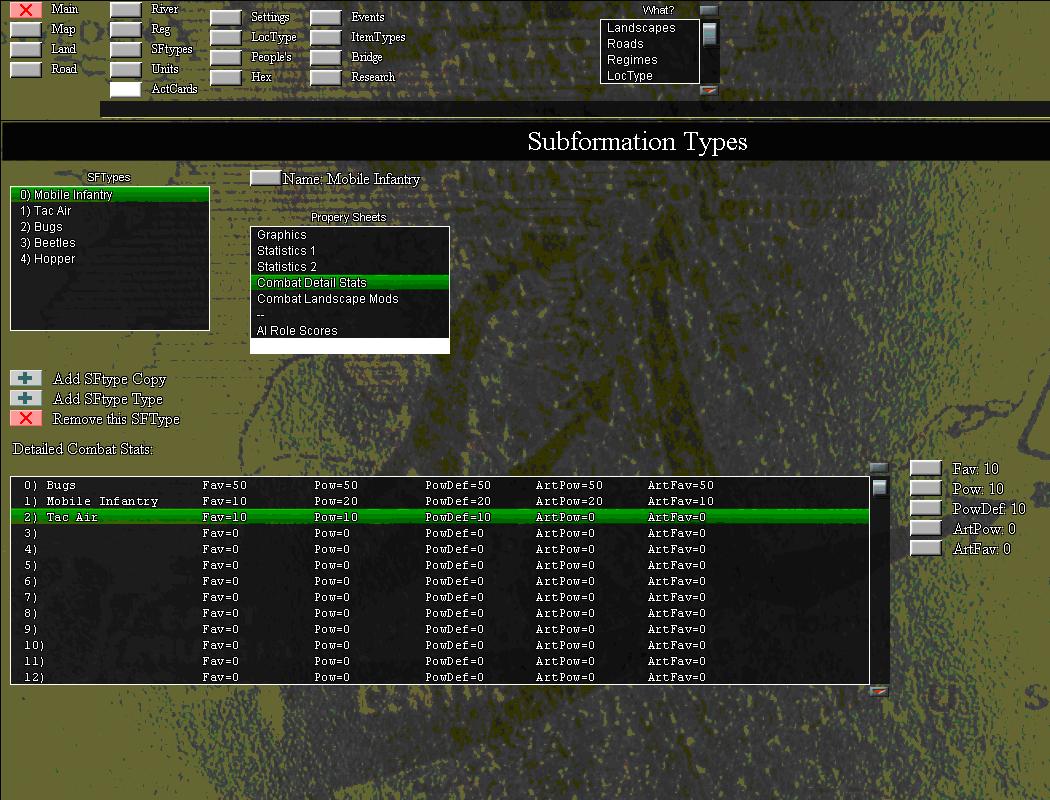Select 1) Mobile Infantry combat stats row
Viewport: 1050px width, 800px height.
tap(440, 501)
